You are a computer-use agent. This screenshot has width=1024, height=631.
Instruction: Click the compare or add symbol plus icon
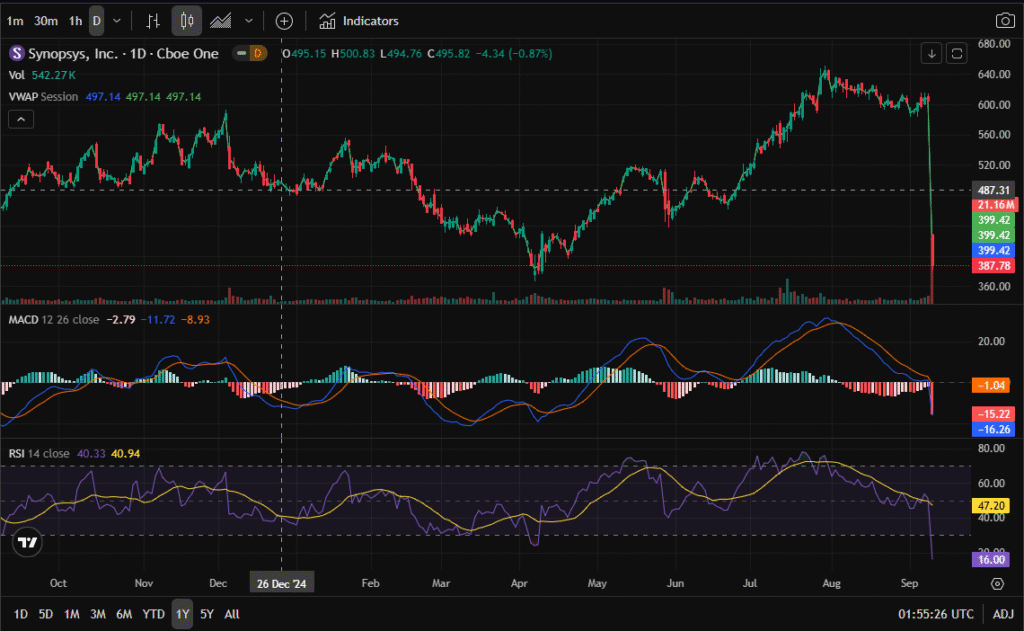point(284,21)
